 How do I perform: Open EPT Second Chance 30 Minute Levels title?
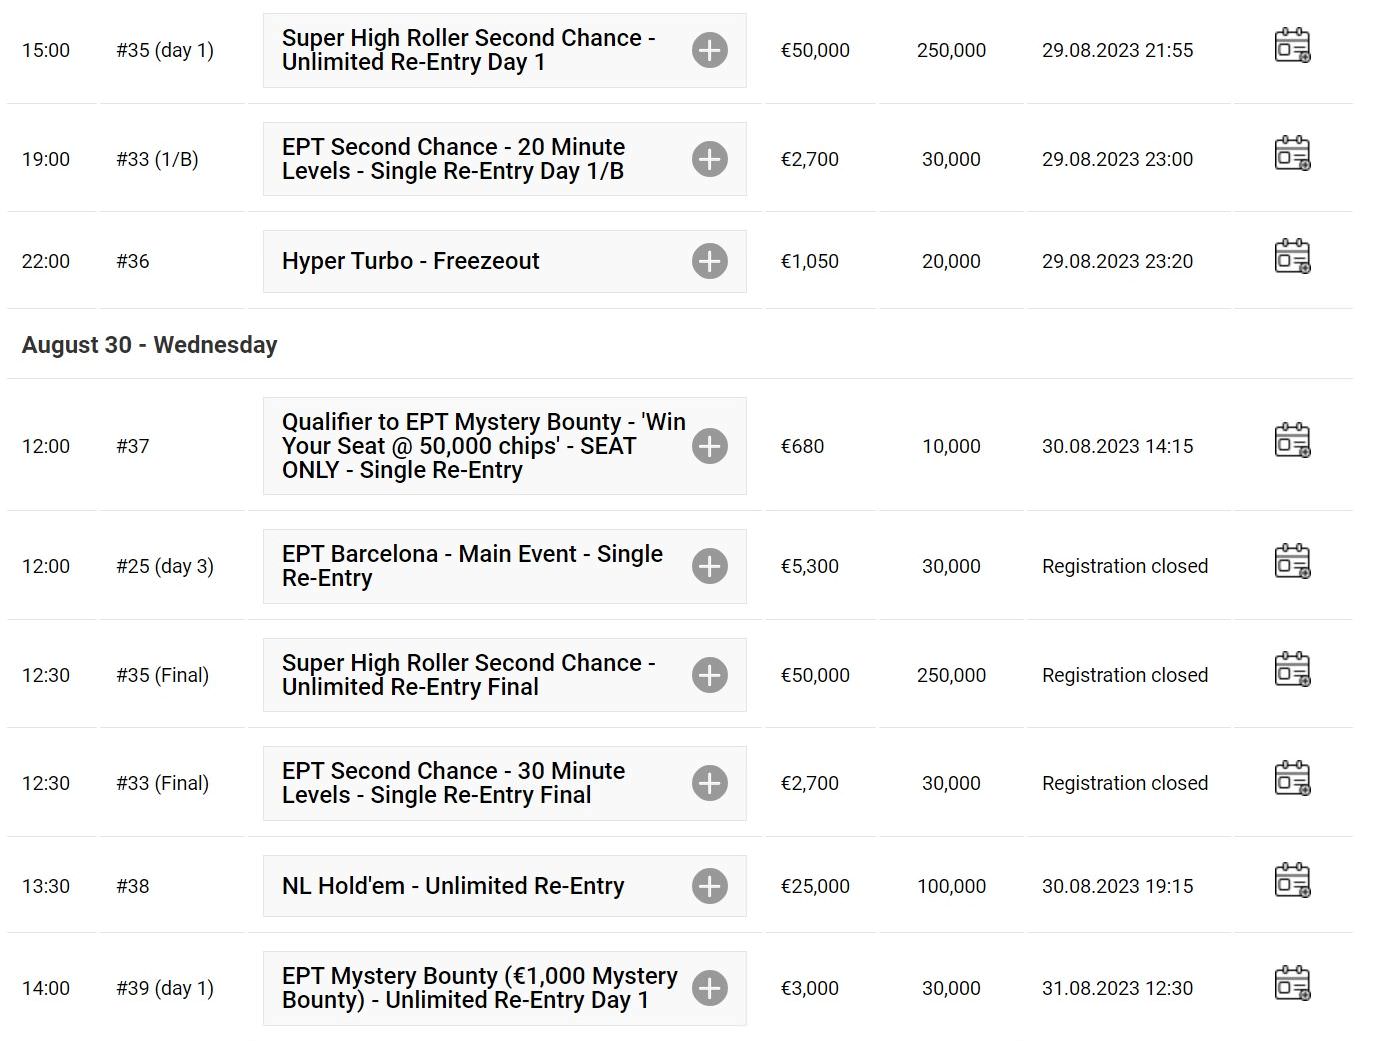point(453,783)
